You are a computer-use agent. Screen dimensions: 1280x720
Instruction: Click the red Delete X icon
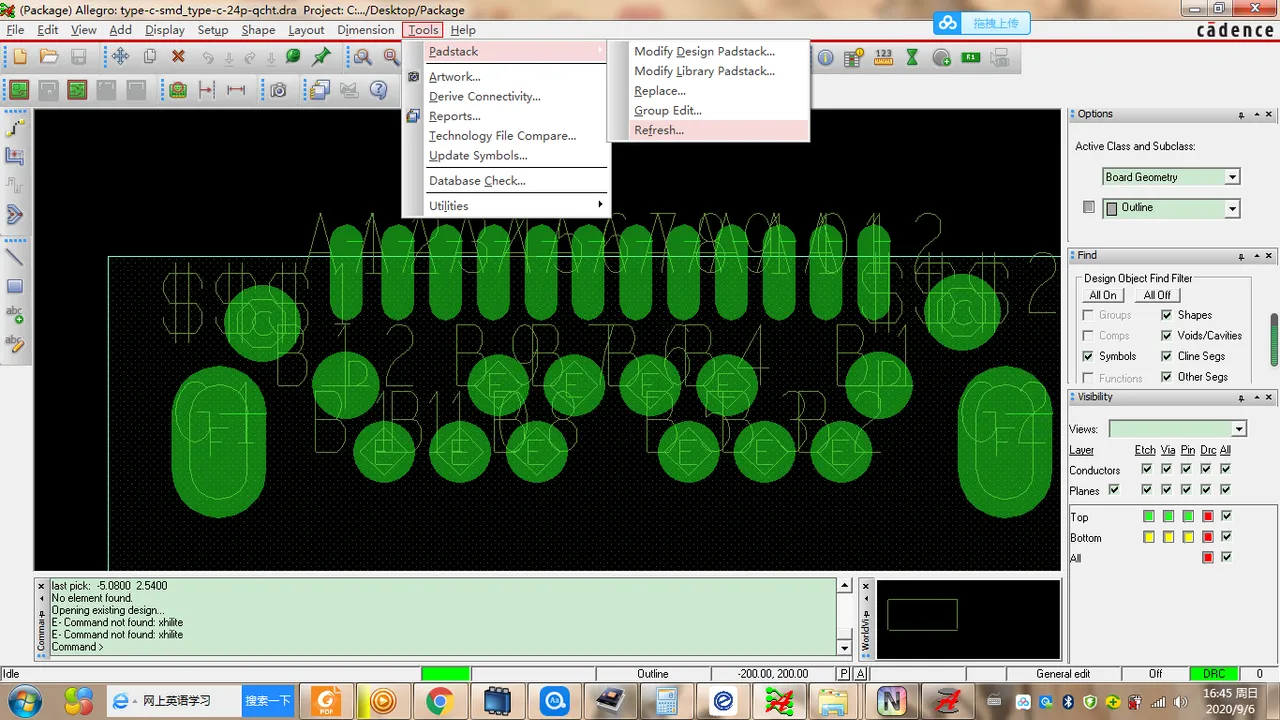[178, 57]
